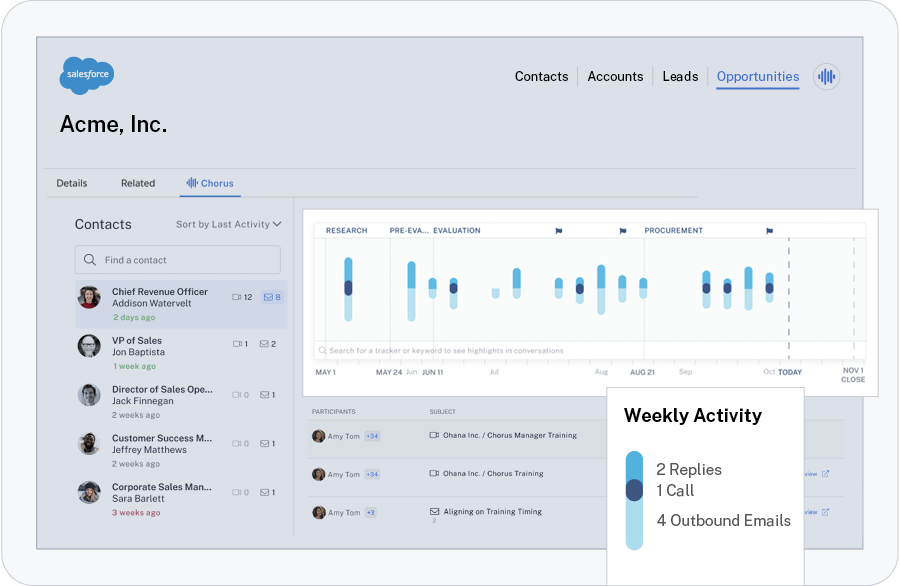Click the 4 Outbound Emails text
900x586 pixels.
(723, 521)
